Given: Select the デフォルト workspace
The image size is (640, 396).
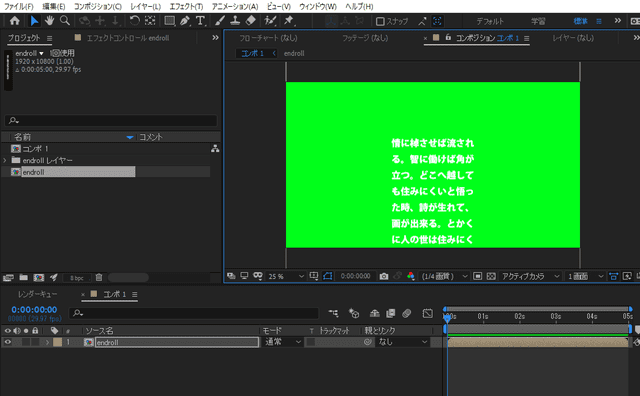Looking at the screenshot, I should 490,21.
